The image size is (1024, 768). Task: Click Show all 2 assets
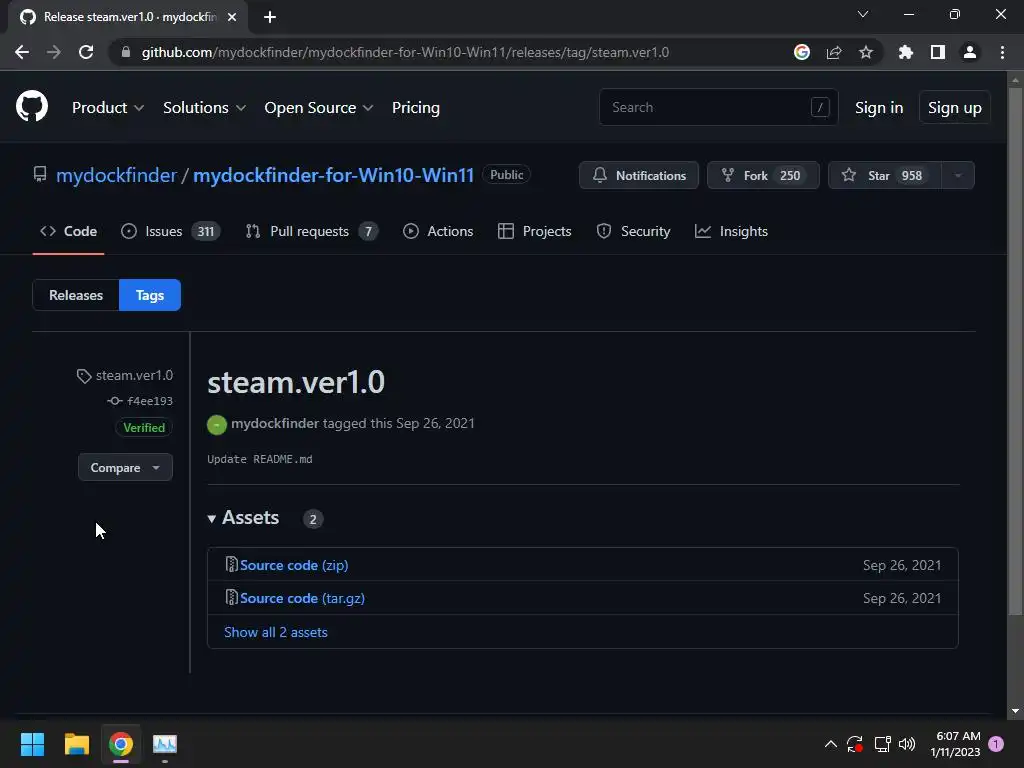pyautogui.click(x=276, y=632)
